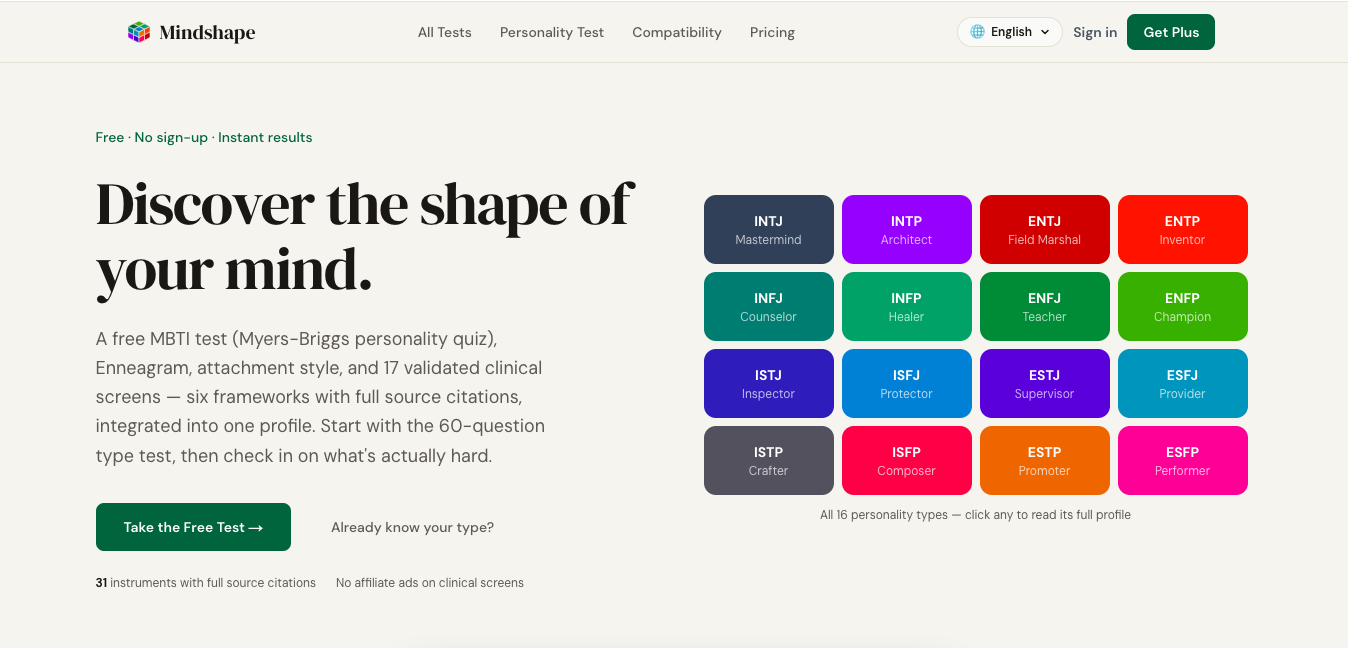Image resolution: width=1348 pixels, height=648 pixels.
Task: Go to the Personality Test page
Action: pyautogui.click(x=552, y=32)
